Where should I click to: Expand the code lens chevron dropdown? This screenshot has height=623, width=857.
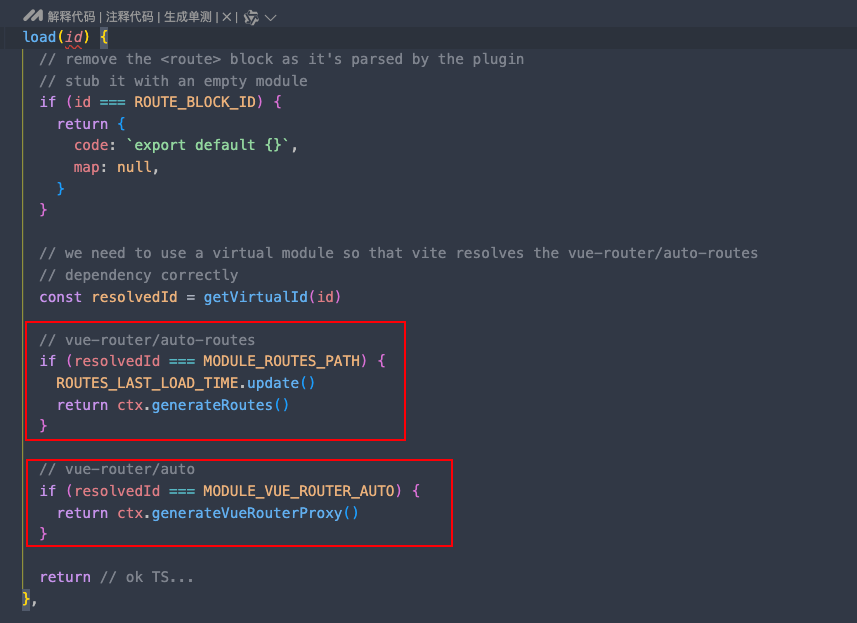[271, 18]
